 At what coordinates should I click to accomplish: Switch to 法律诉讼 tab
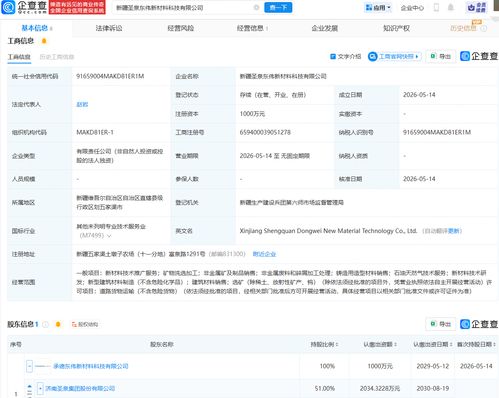coord(109,28)
